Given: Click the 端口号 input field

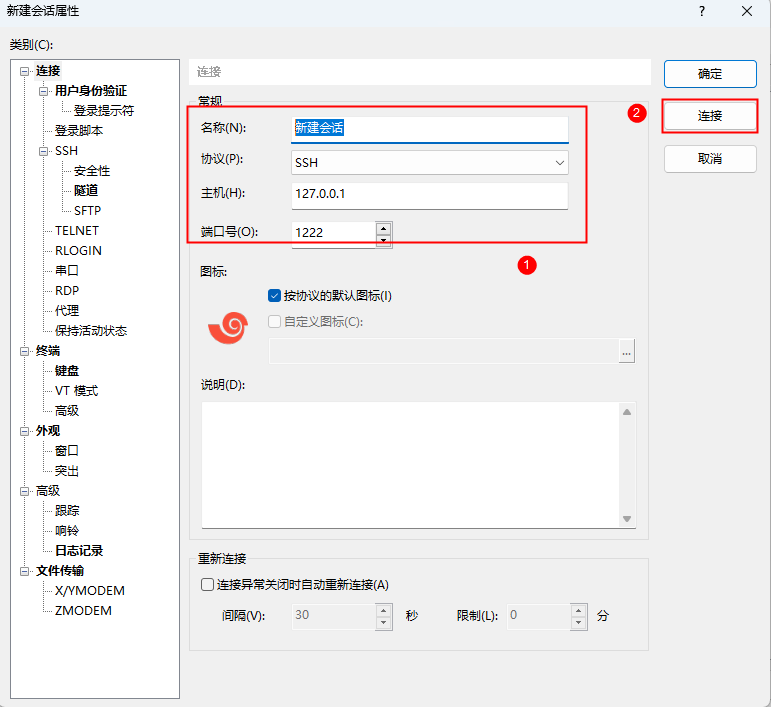Looking at the screenshot, I should click(x=333, y=234).
